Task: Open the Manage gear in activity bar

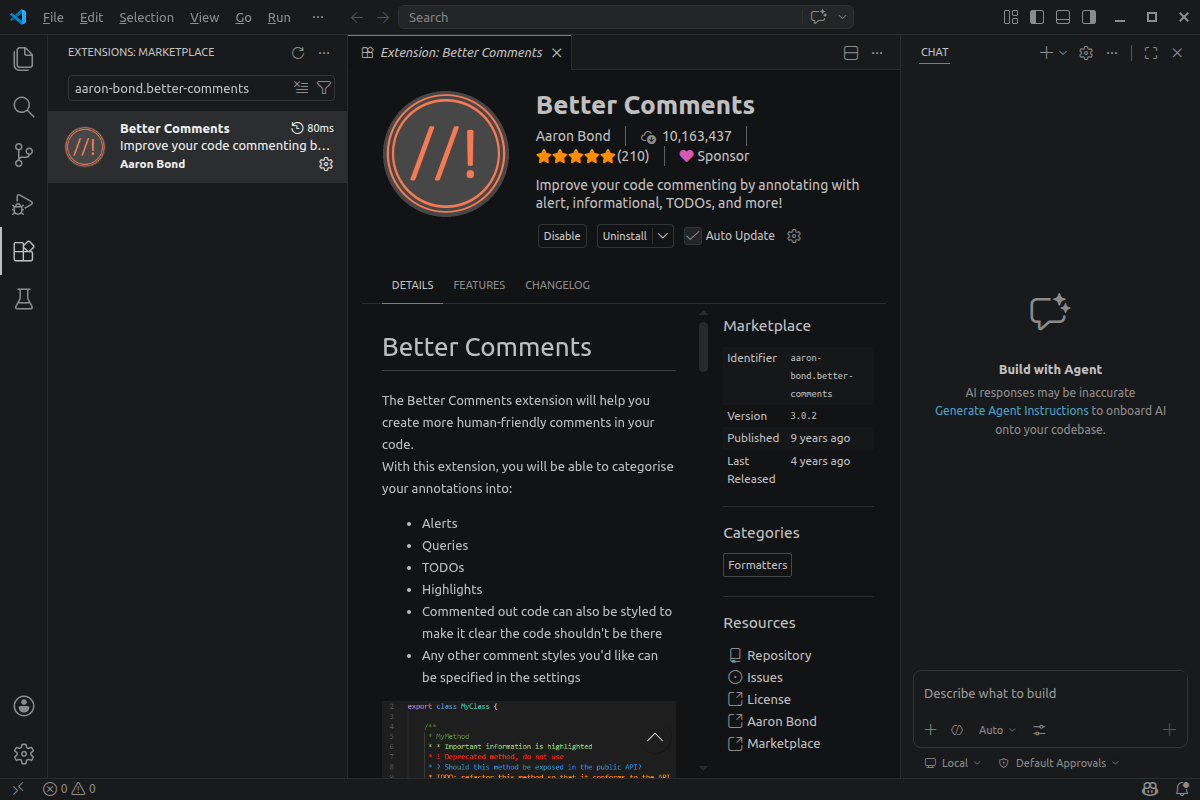Action: 24,754
